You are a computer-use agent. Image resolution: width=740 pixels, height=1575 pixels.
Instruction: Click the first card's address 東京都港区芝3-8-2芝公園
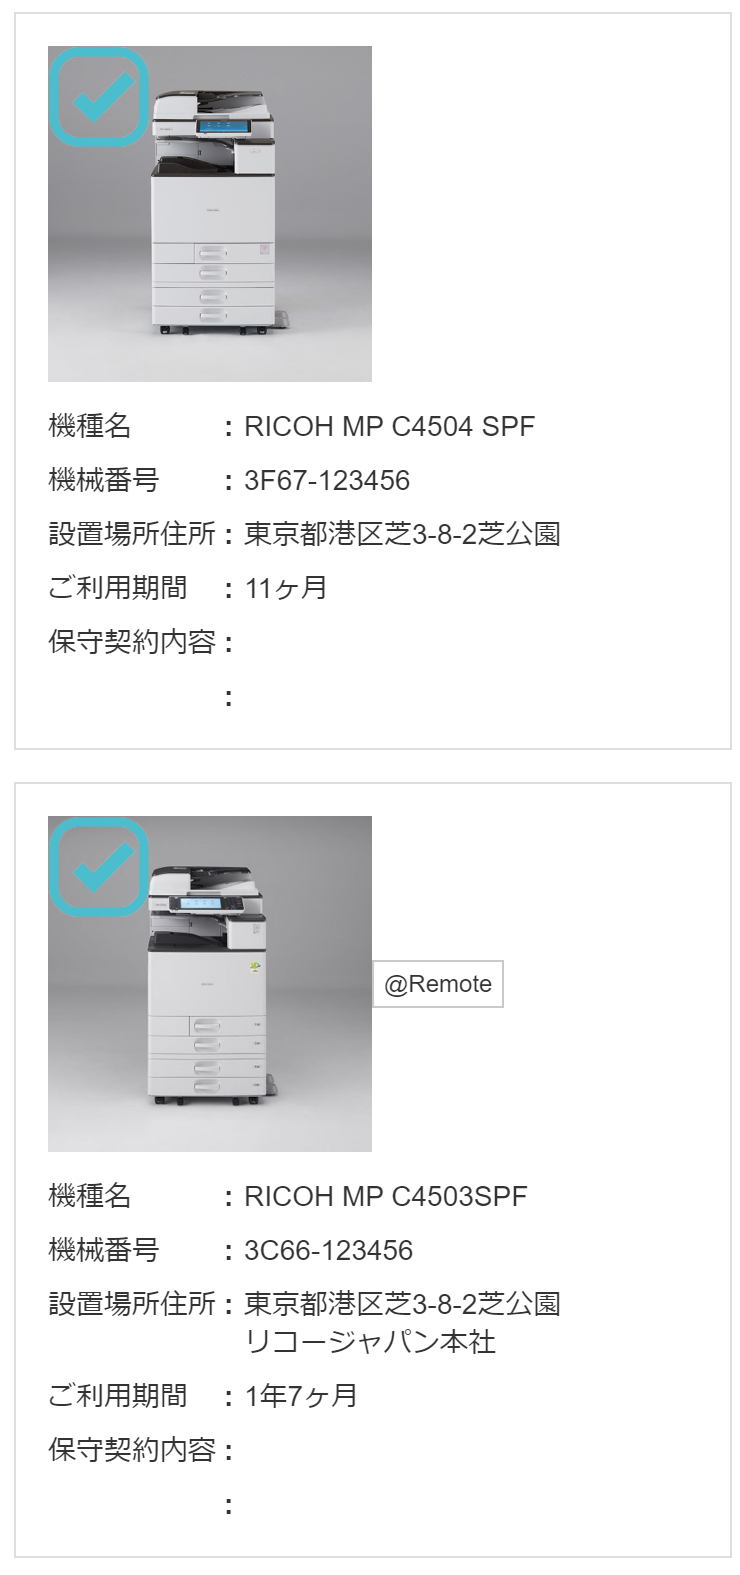[x=402, y=534]
